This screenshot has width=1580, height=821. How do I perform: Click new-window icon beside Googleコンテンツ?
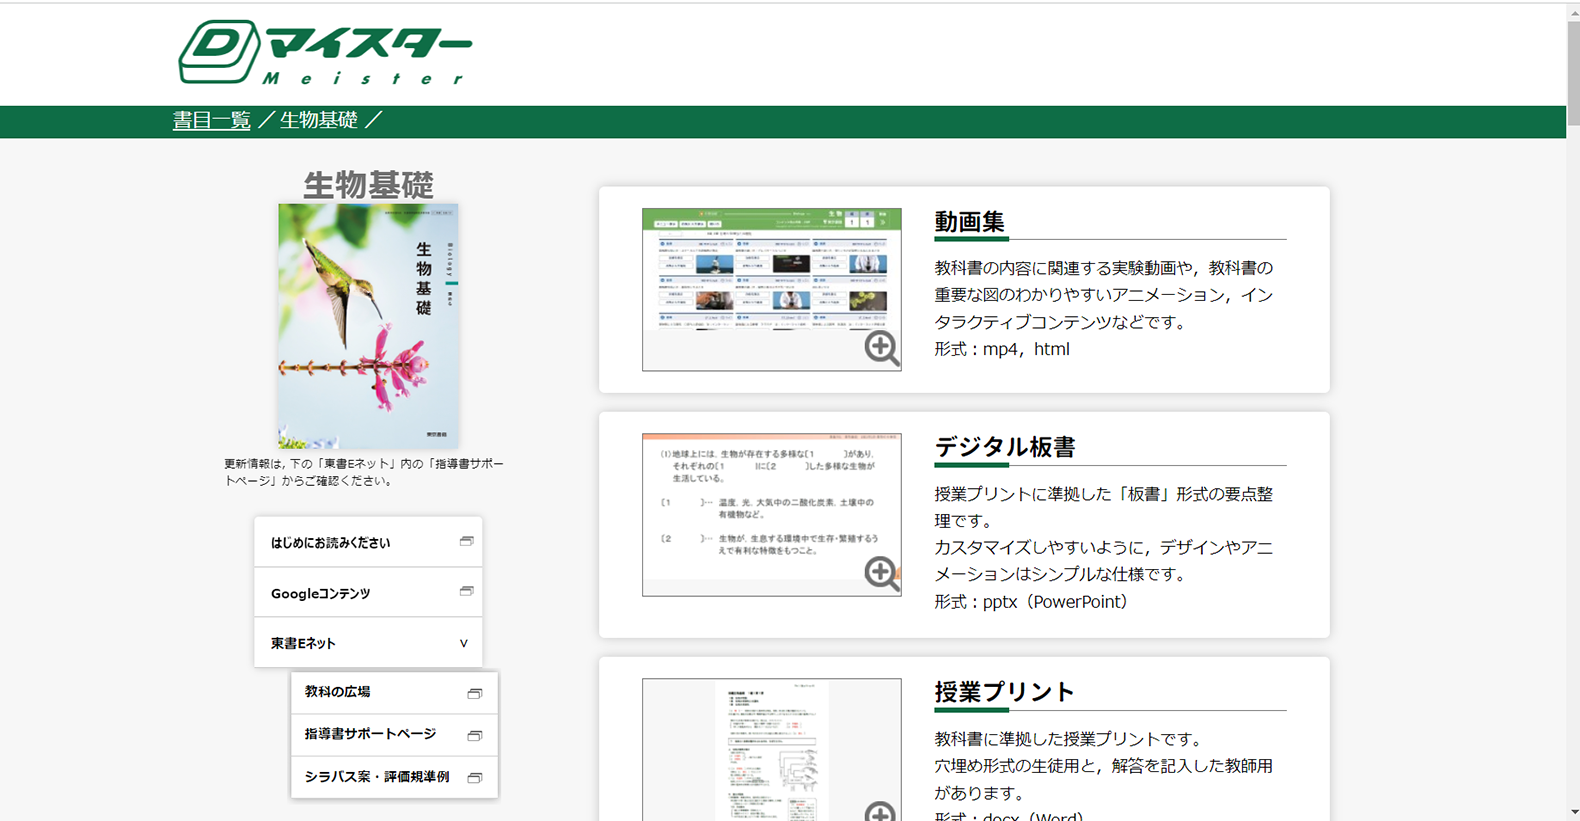coord(466,591)
